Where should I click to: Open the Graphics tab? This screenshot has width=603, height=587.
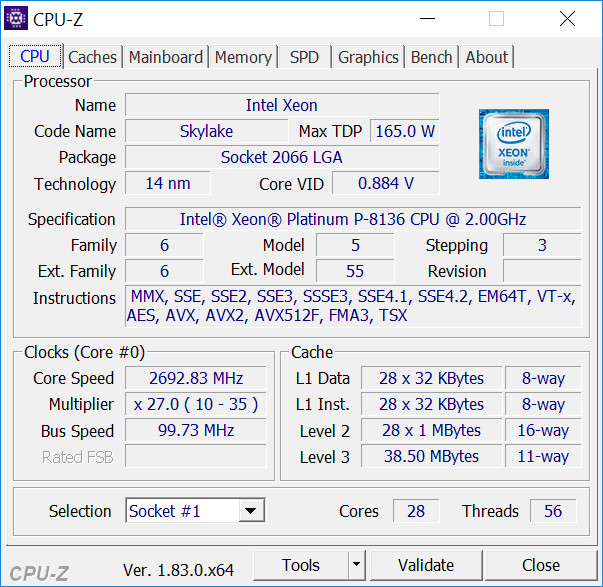368,57
